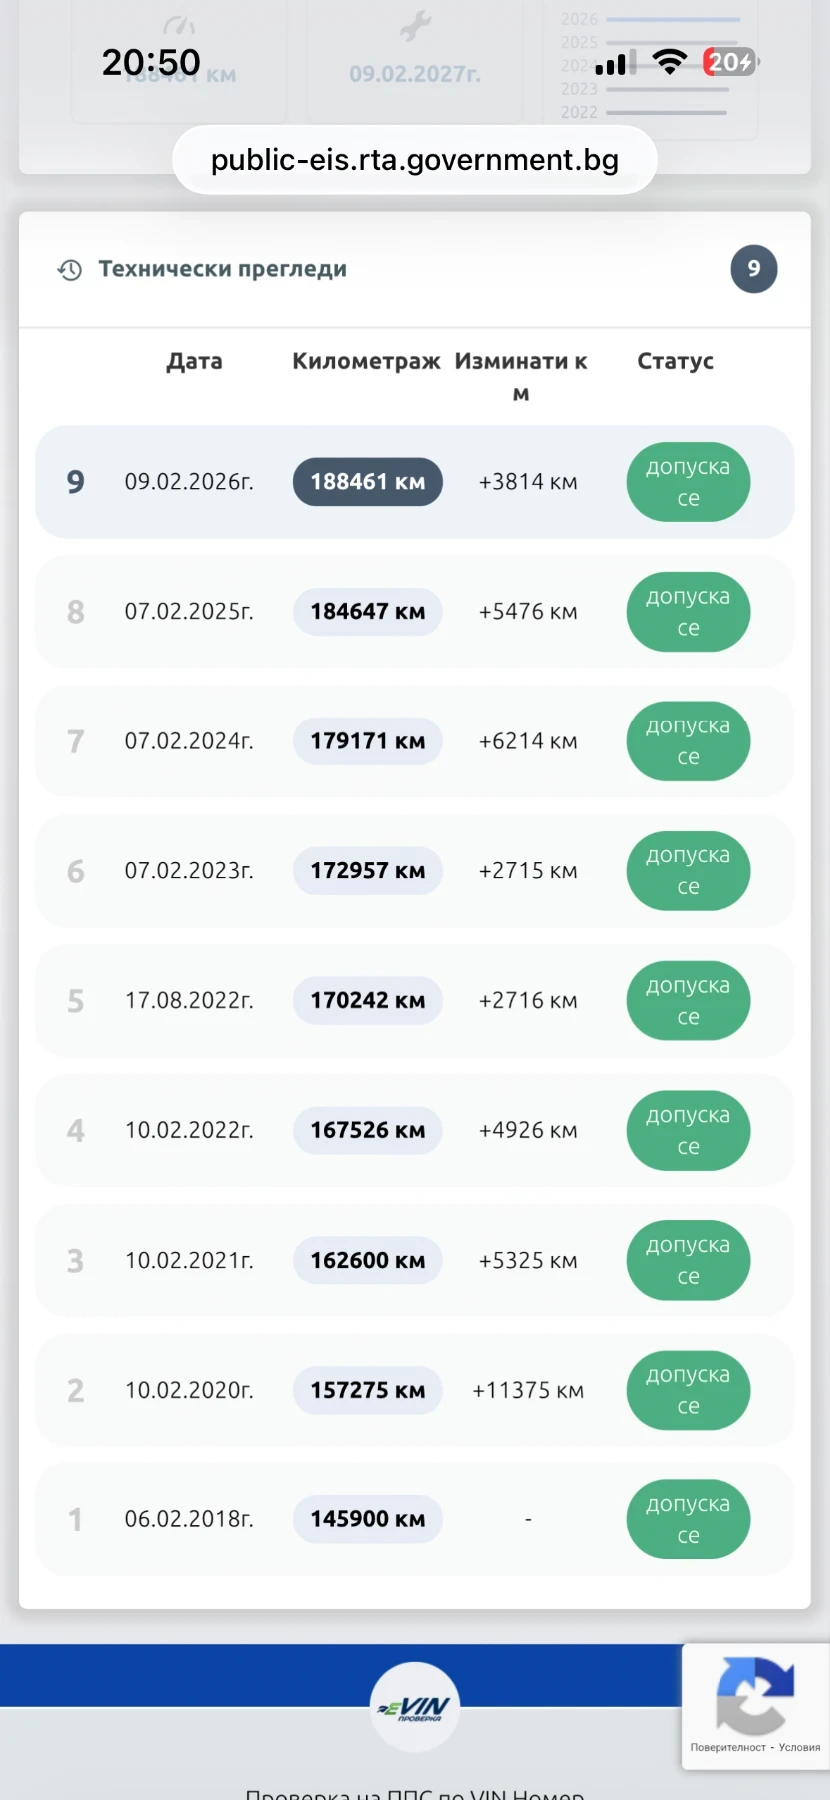Tap the battery indicator in the status bar
Image resolution: width=830 pixels, height=1800 pixels.
click(730, 62)
